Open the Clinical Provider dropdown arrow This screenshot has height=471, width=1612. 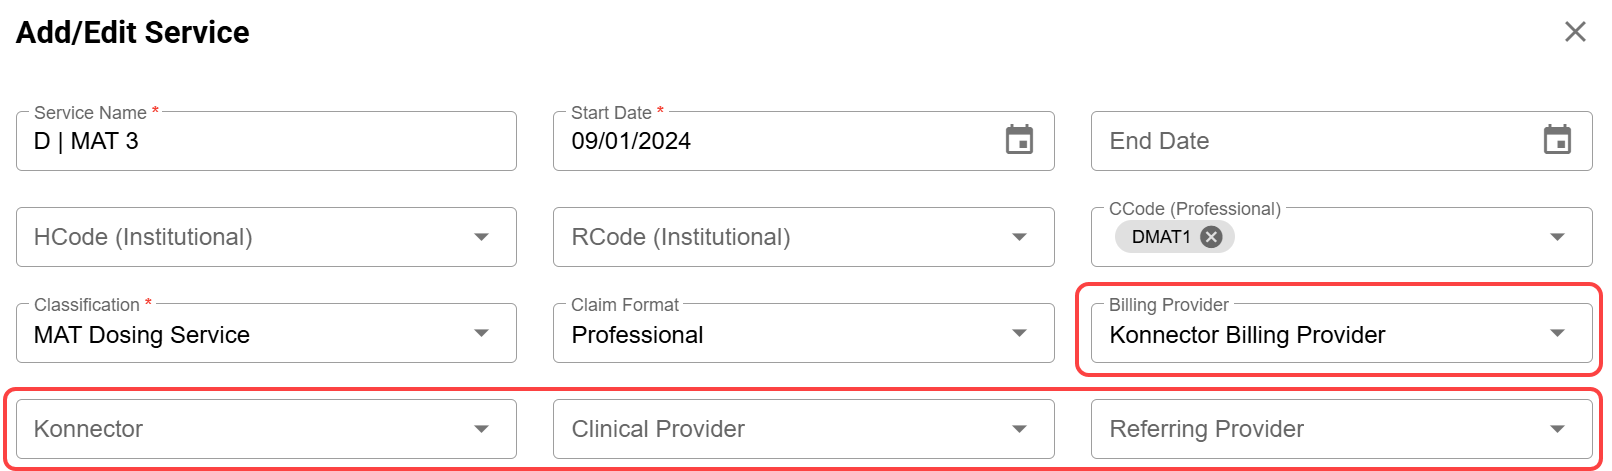(1019, 429)
